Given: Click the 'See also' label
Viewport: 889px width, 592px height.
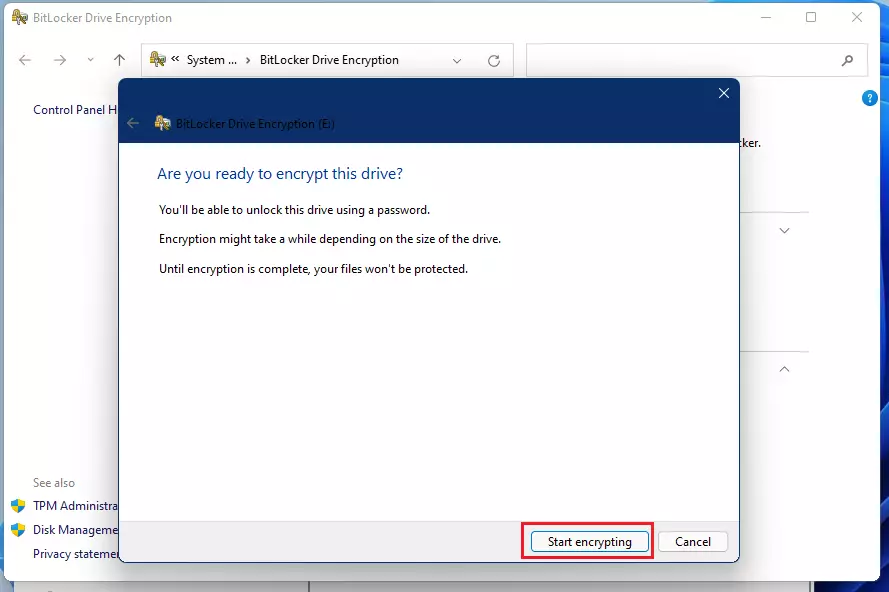Looking at the screenshot, I should tap(54, 483).
